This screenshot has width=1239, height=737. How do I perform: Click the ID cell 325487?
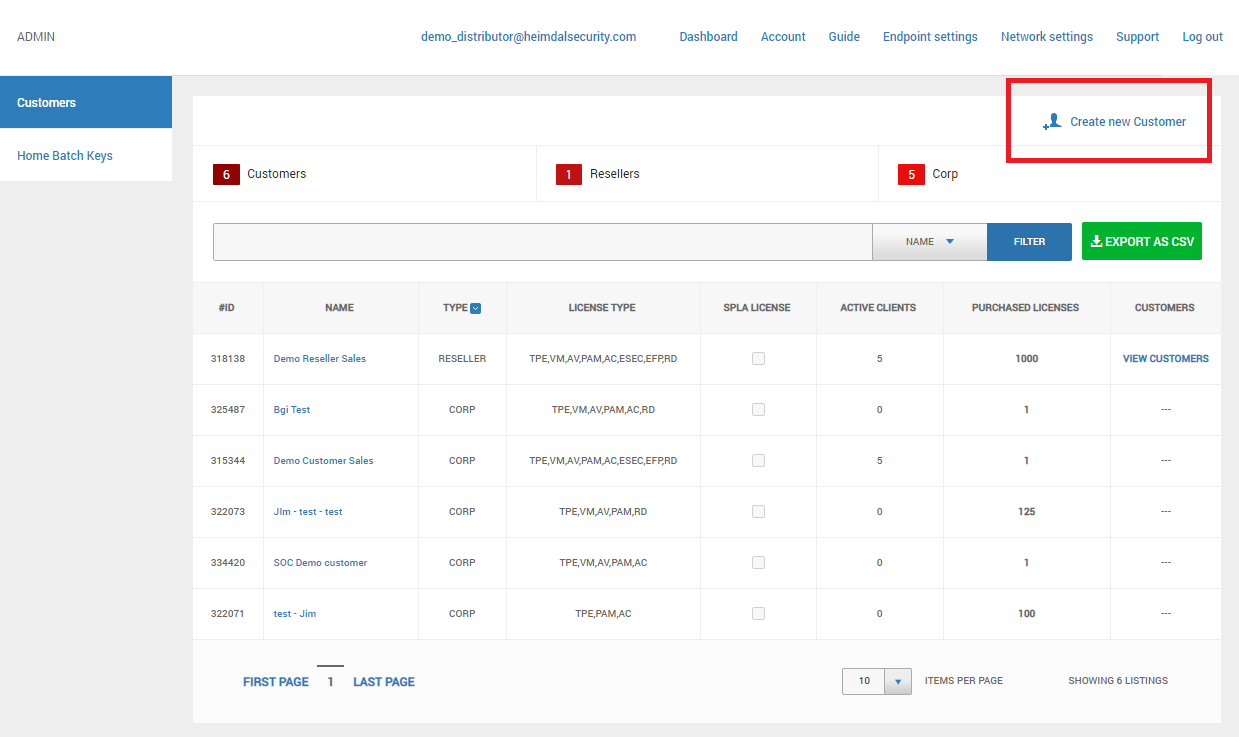click(x=227, y=409)
